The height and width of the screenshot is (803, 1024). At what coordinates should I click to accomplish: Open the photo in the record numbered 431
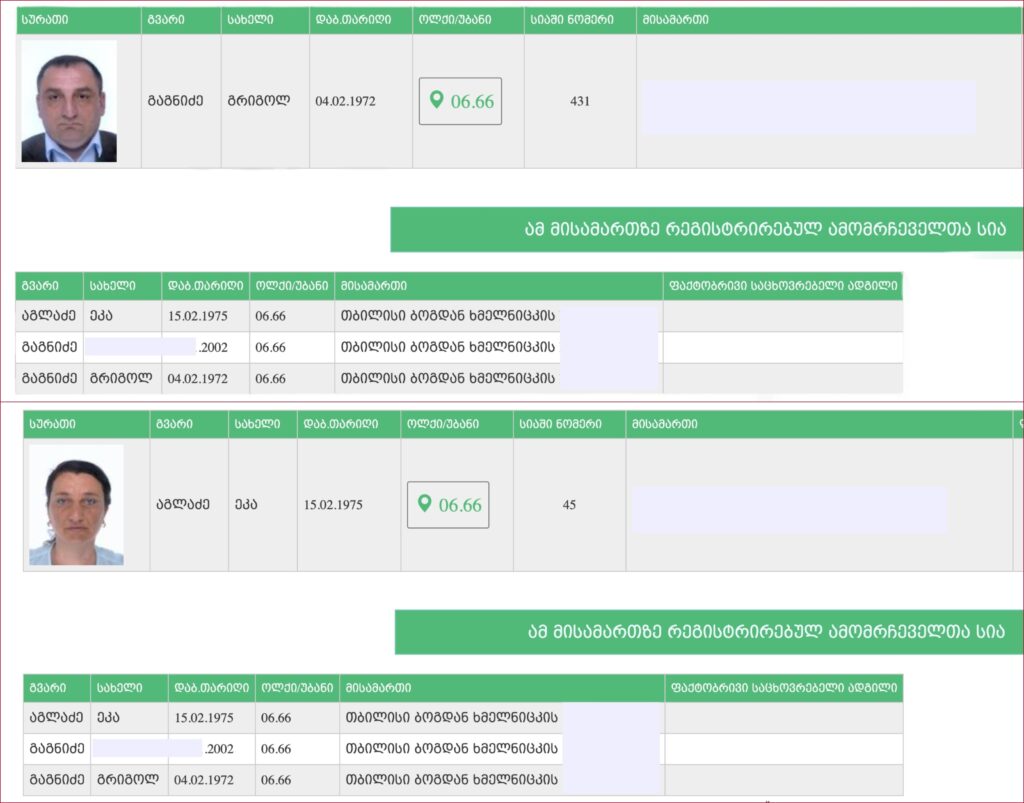click(x=69, y=101)
